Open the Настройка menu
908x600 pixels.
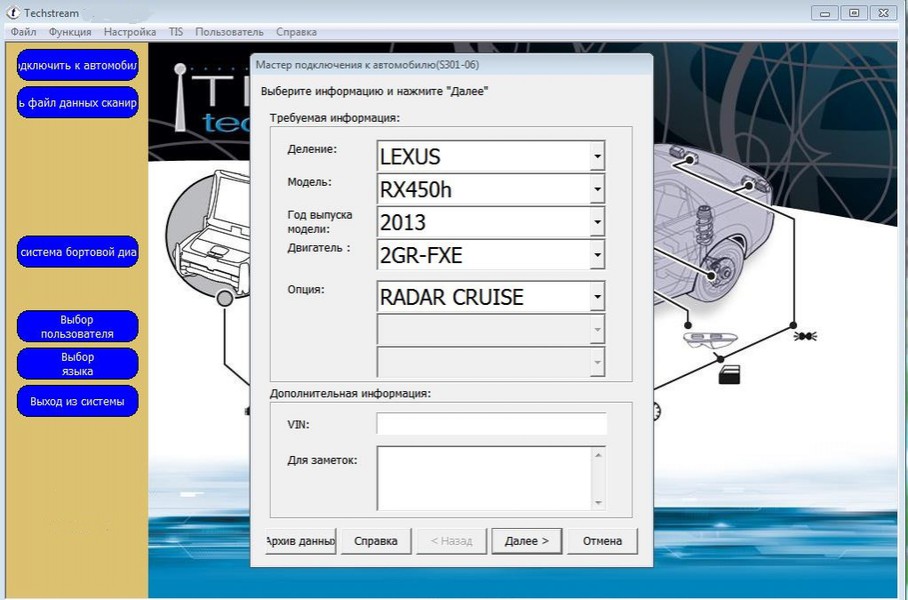click(x=130, y=32)
